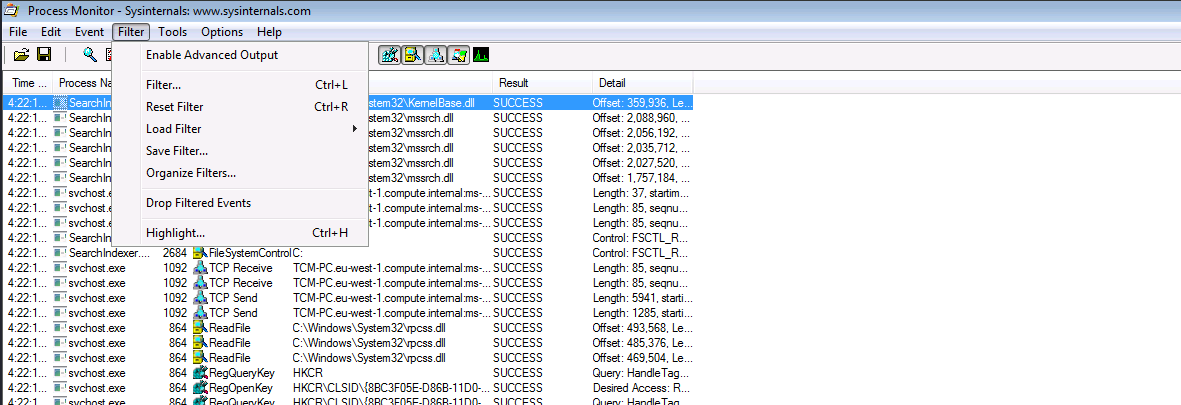Select Enable Advanced Output menu item
The width and height of the screenshot is (1181, 405).
pos(212,55)
